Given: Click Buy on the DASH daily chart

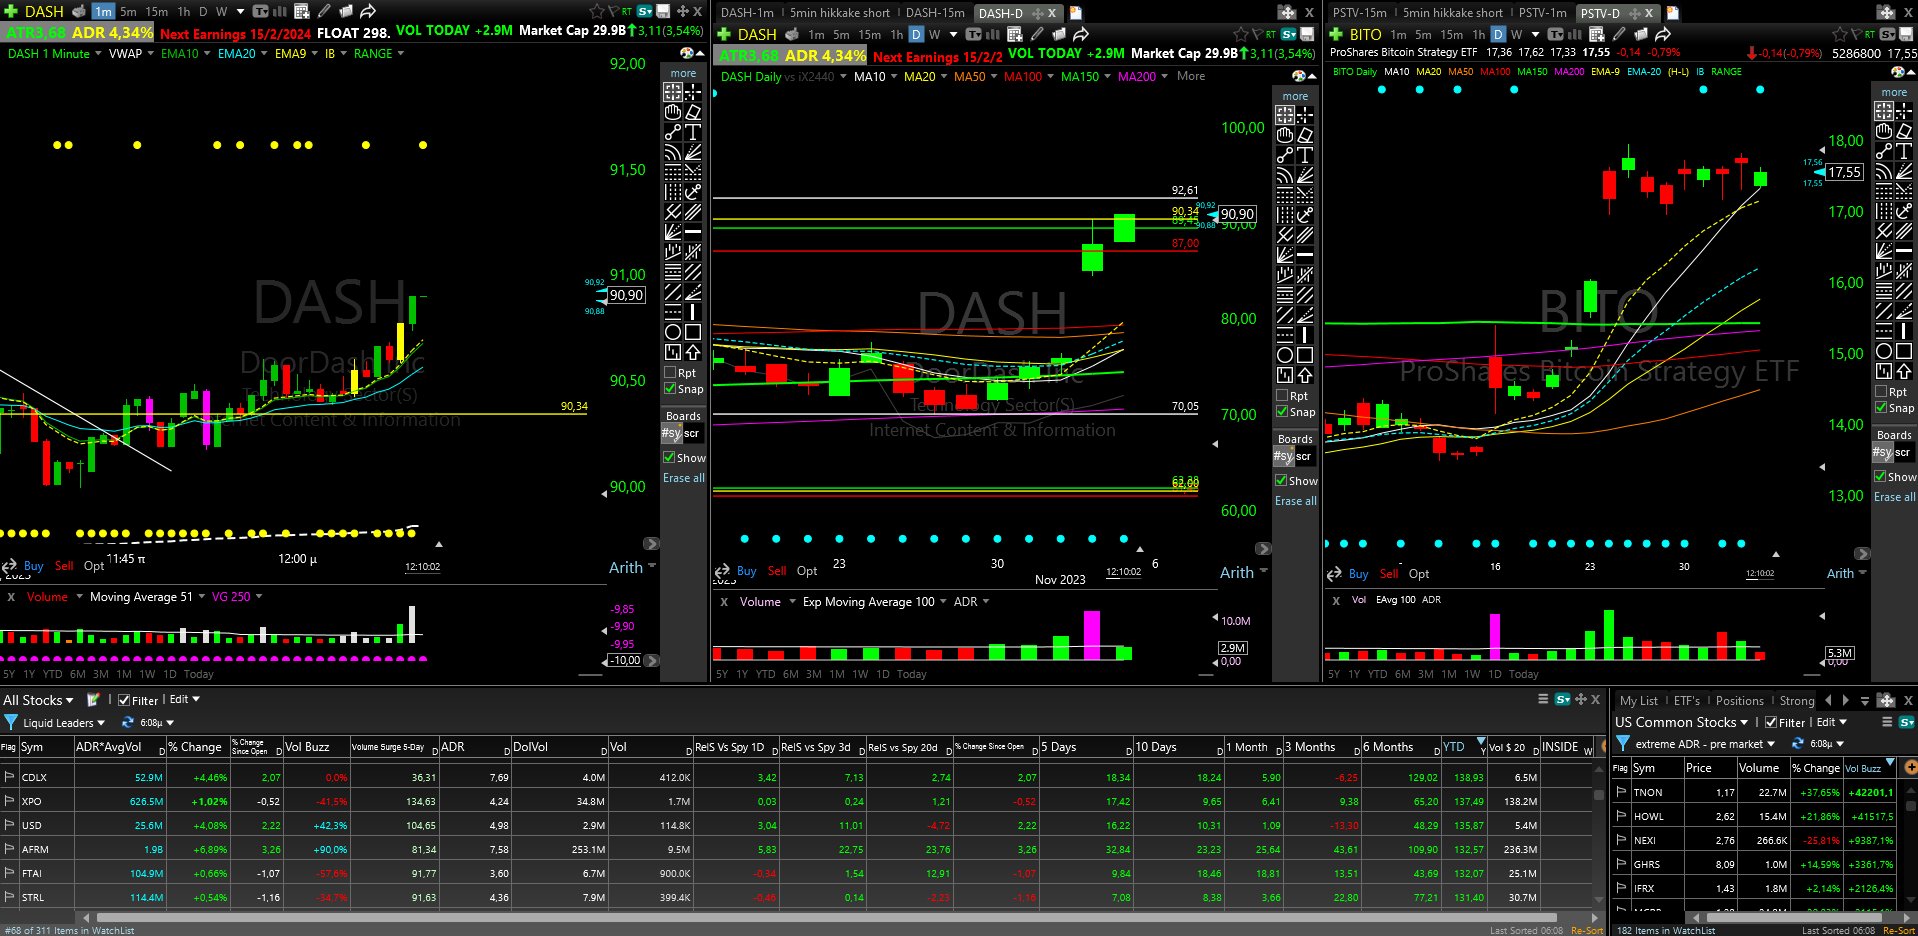Looking at the screenshot, I should point(746,571).
